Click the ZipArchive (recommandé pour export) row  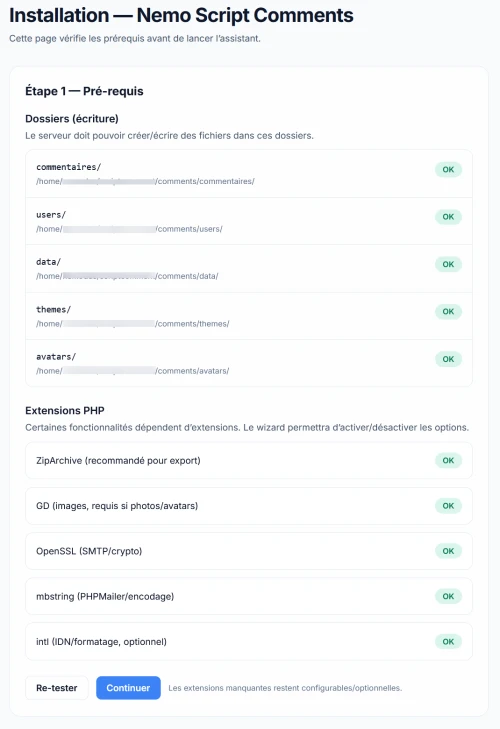pyautogui.click(x=249, y=460)
